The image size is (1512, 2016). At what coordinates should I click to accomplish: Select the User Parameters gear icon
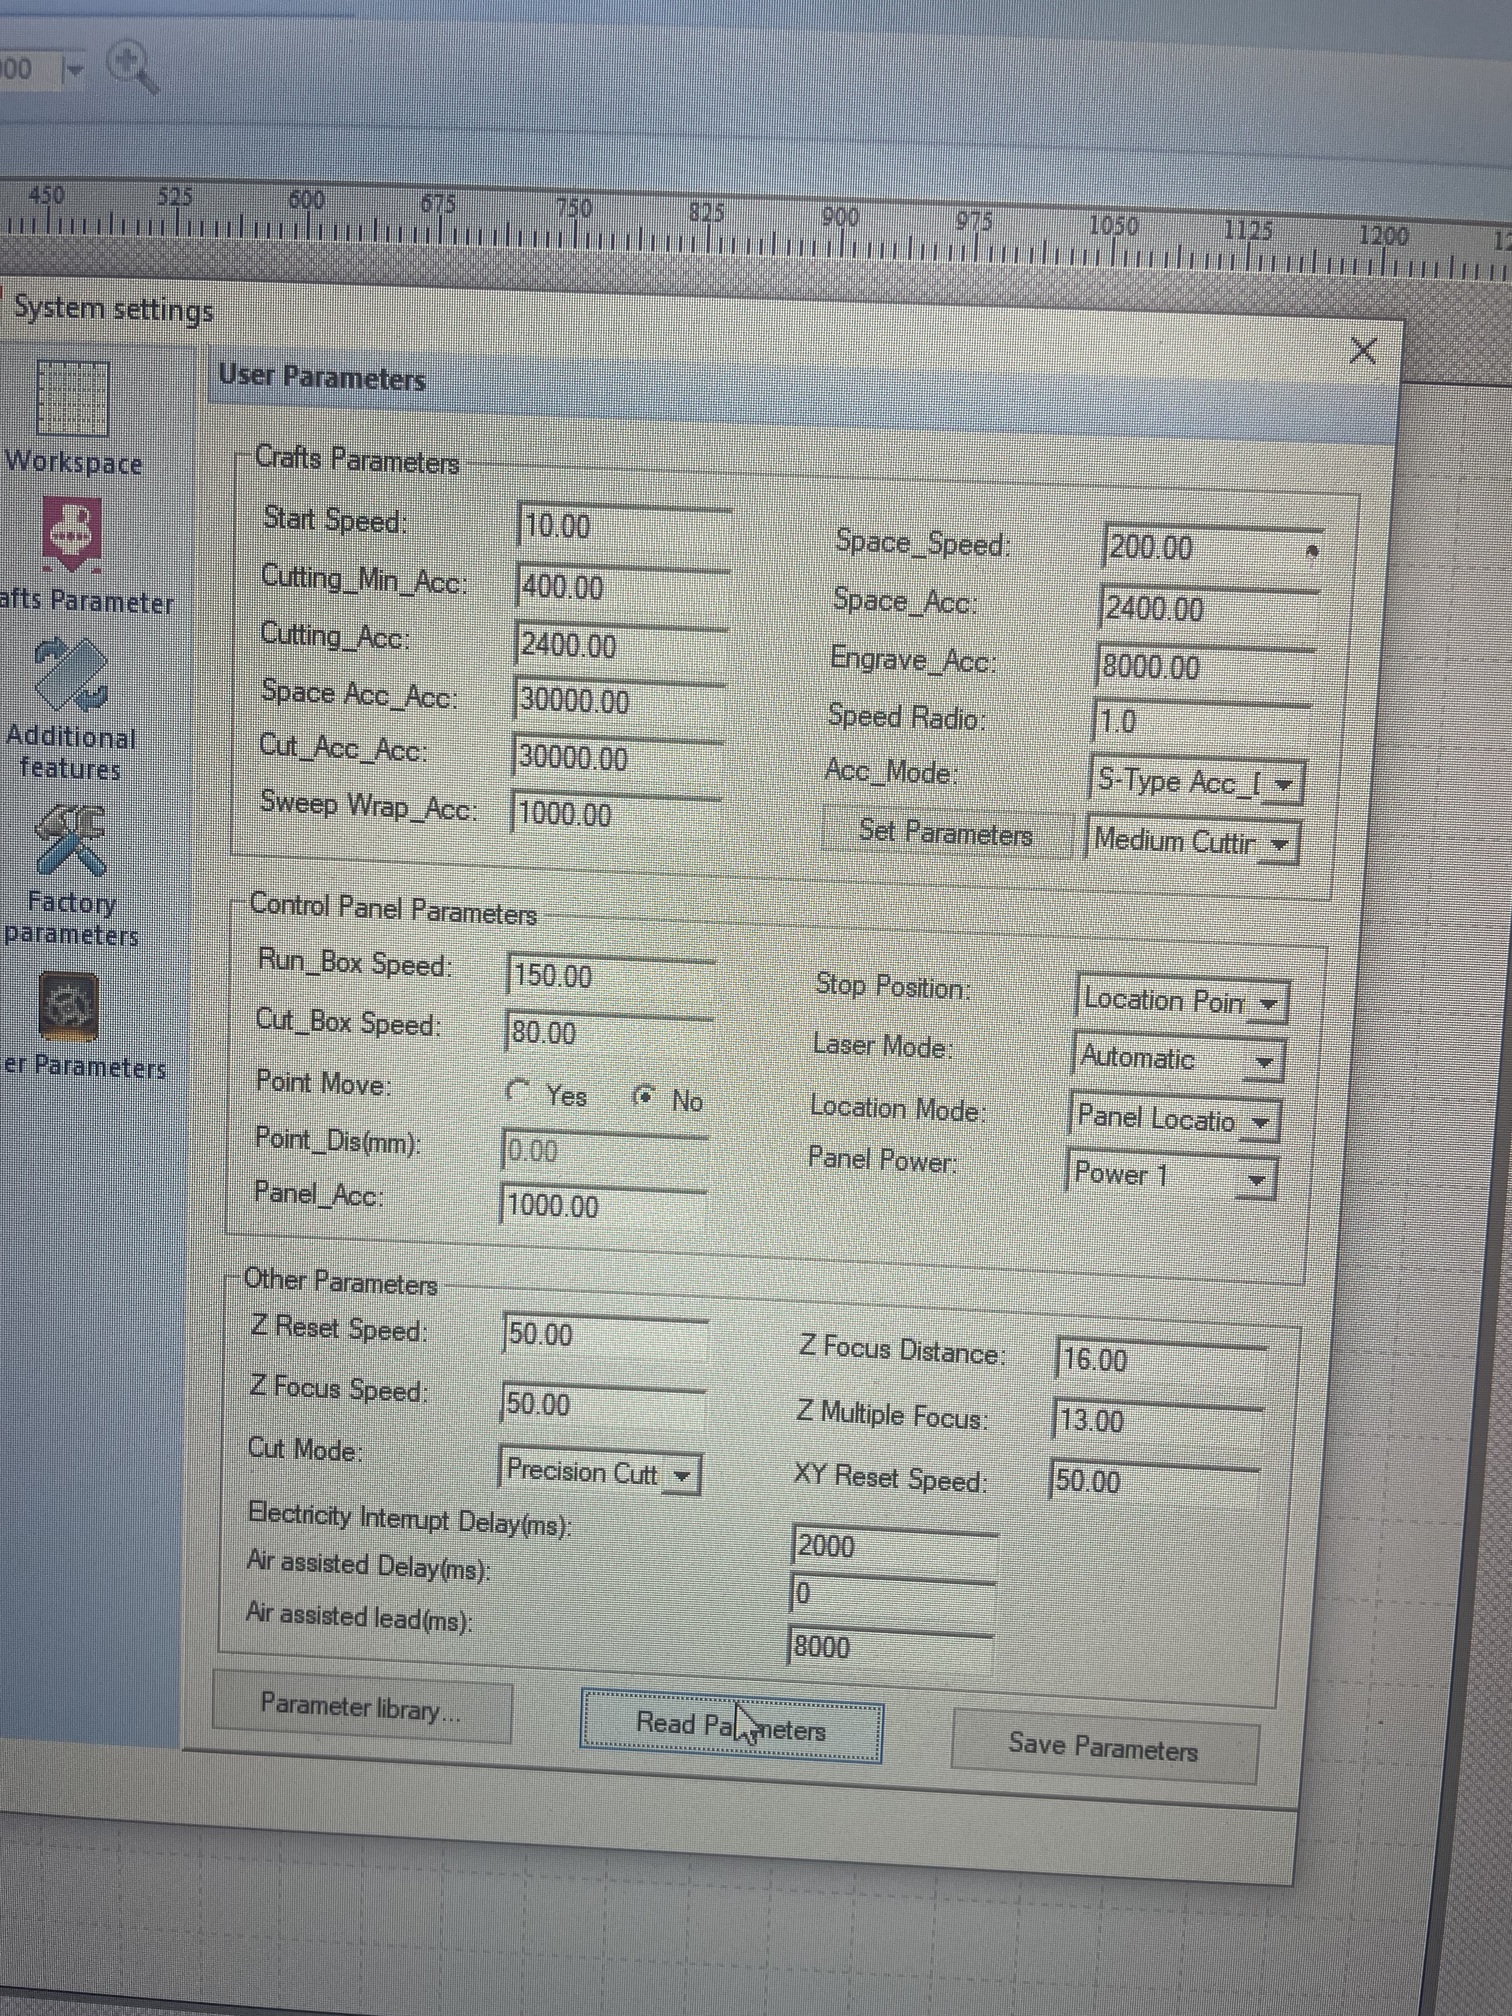(x=68, y=1006)
